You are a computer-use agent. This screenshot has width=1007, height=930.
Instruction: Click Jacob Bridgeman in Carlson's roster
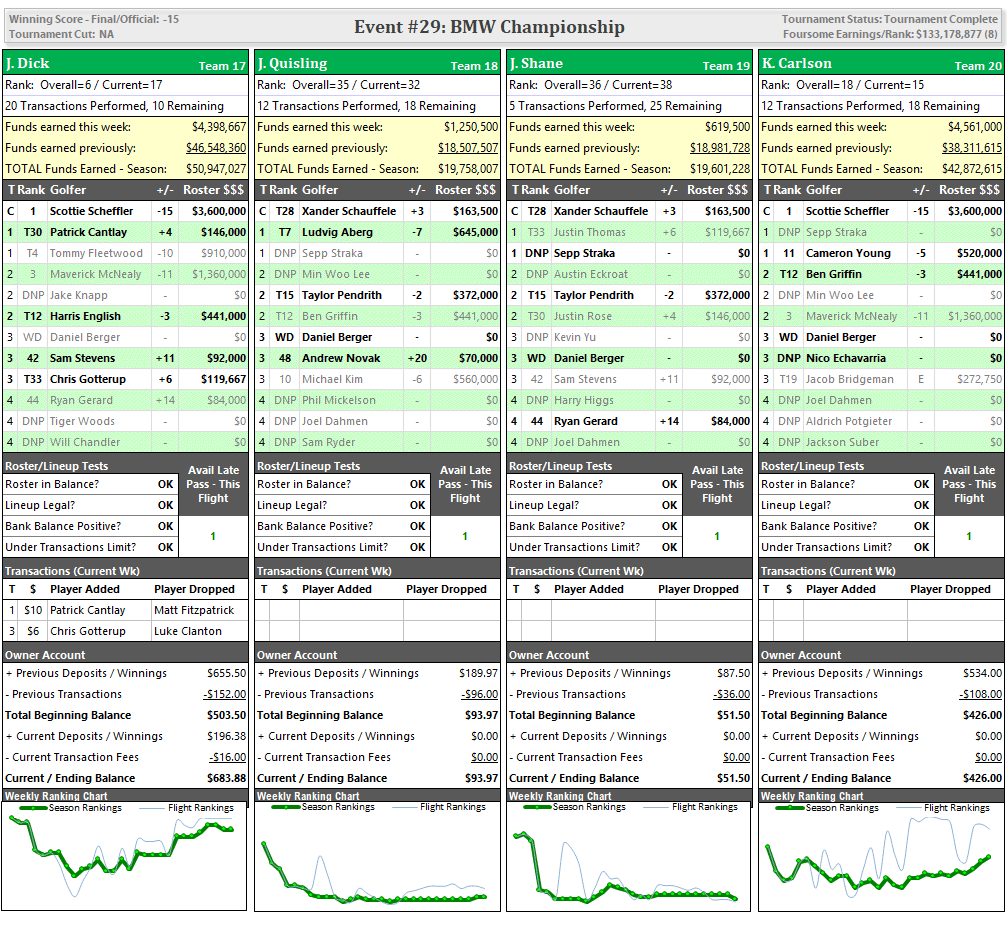point(850,379)
